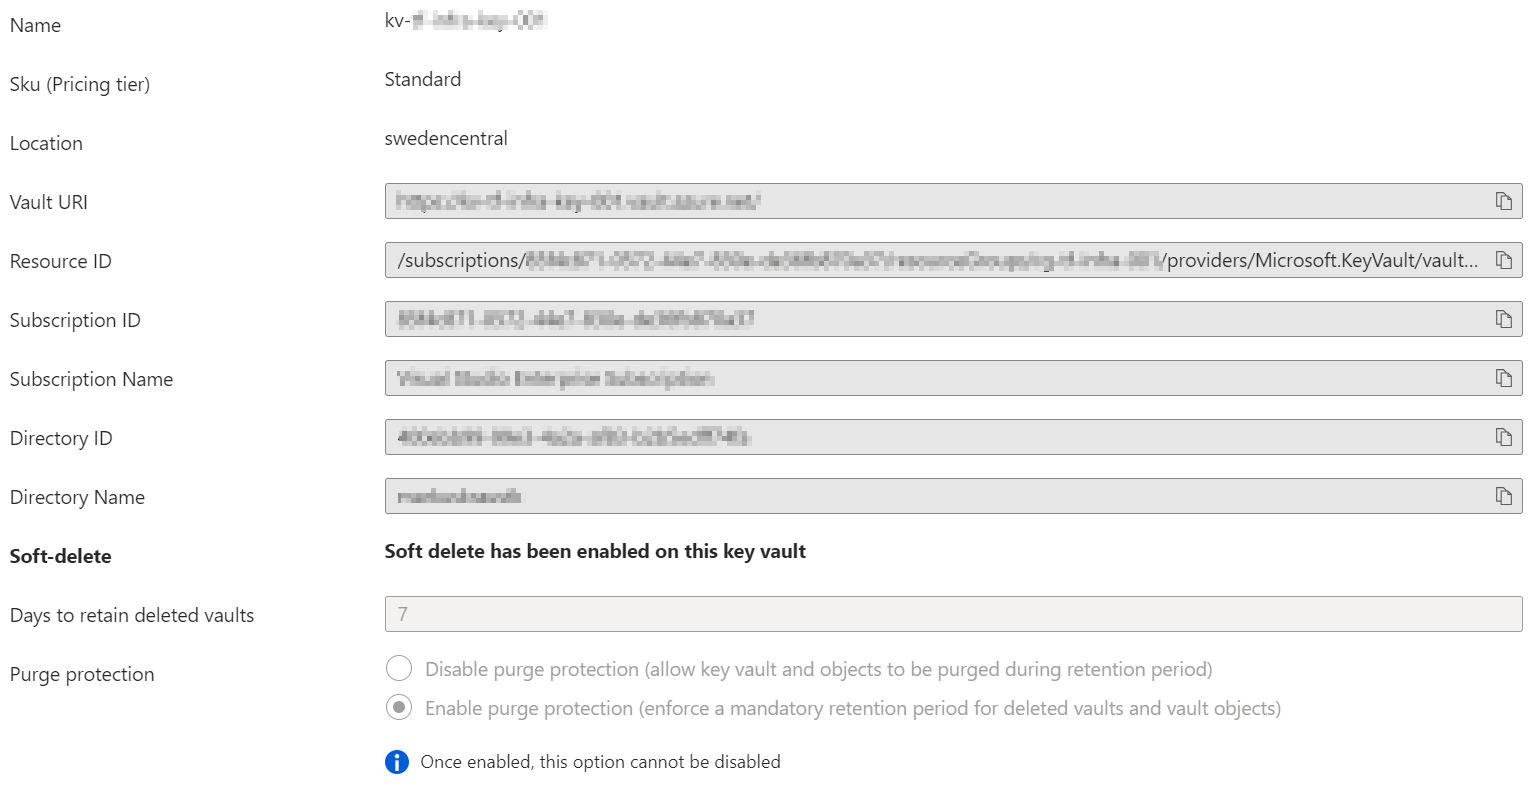The height and width of the screenshot is (802, 1540).
Task: Select Disable purge protection radio button
Action: (x=399, y=669)
